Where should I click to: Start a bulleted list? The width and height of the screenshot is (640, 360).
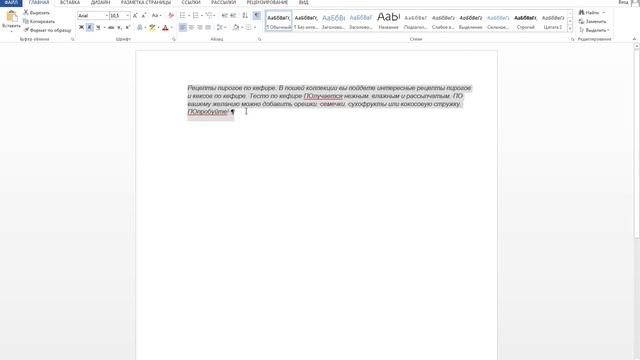[x=182, y=16]
